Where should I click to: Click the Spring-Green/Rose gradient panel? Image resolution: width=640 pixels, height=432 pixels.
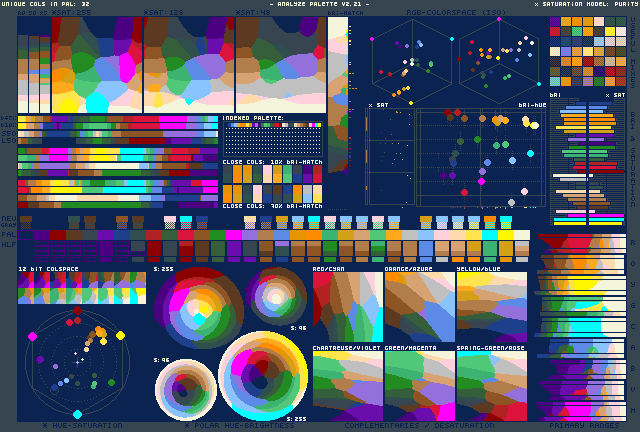(x=491, y=385)
